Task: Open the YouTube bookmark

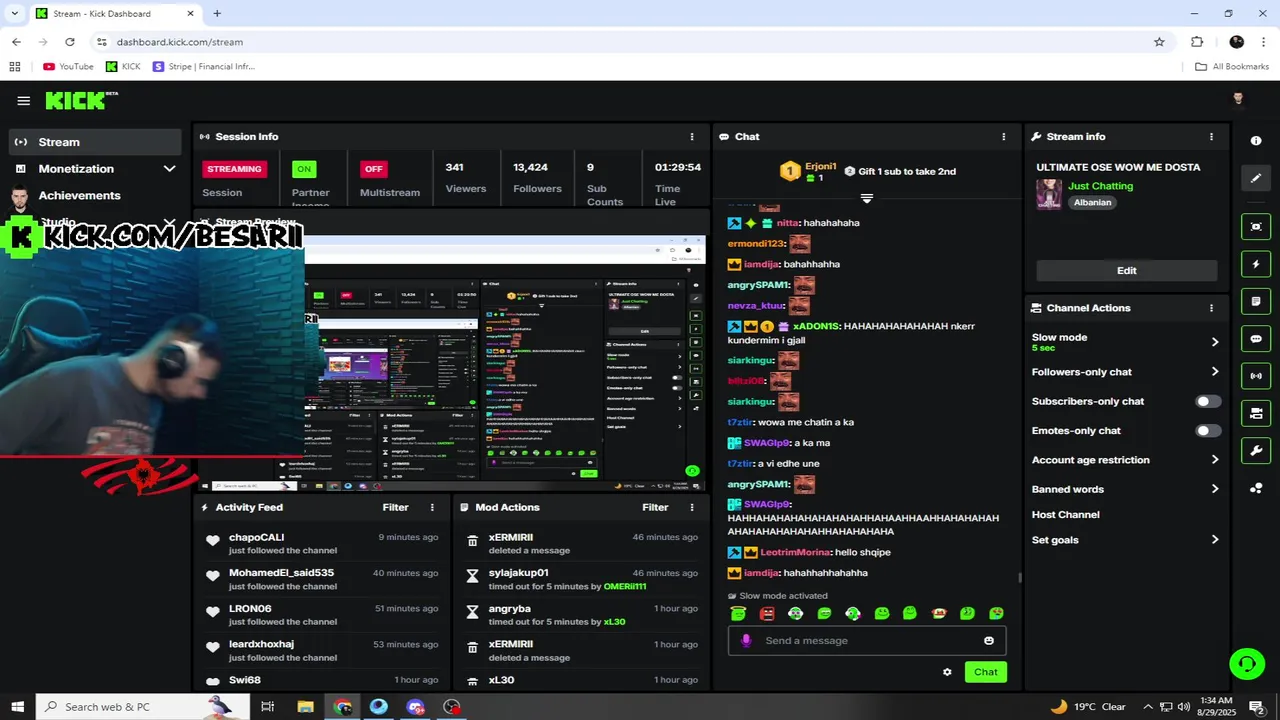Action: pyautogui.click(x=68, y=67)
